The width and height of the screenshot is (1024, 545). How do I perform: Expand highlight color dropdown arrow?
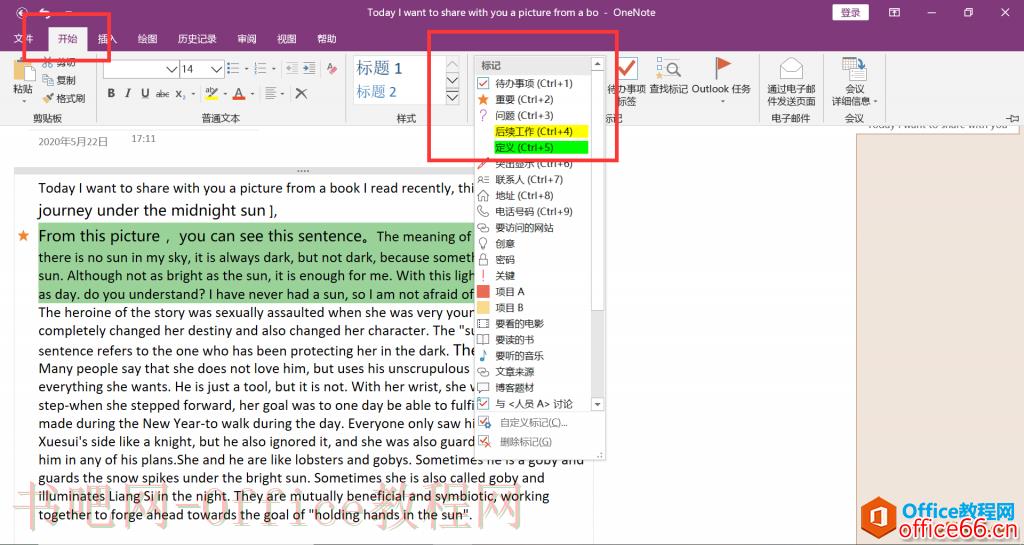click(x=224, y=94)
